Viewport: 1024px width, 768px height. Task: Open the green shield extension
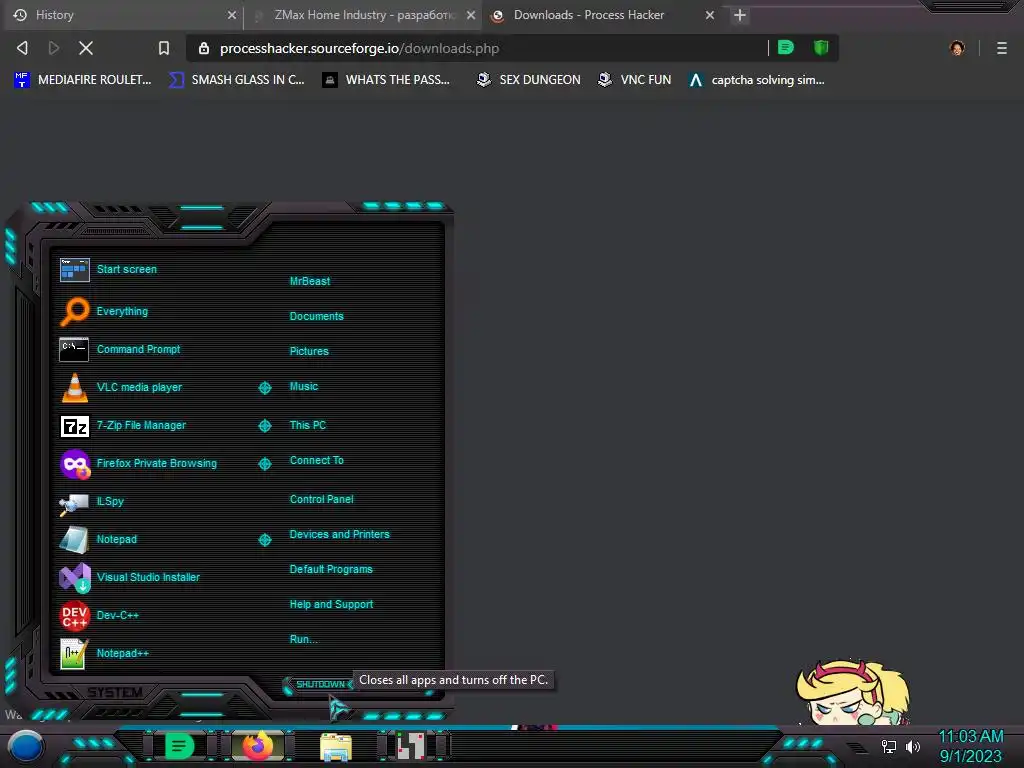pos(821,47)
